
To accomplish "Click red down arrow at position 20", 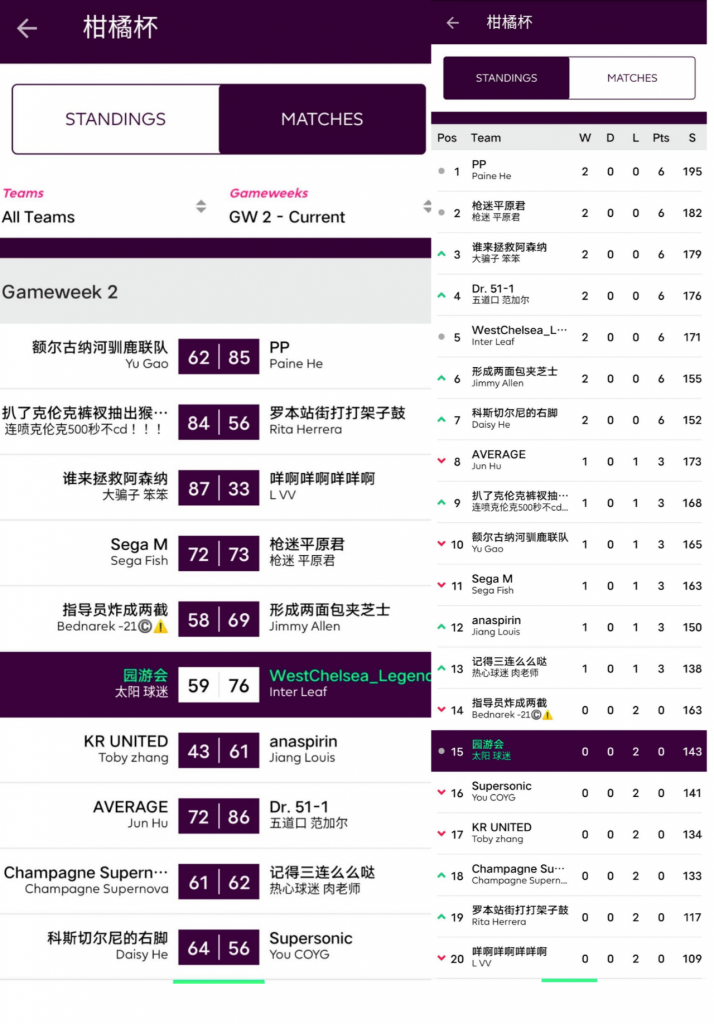I will click(442, 958).
